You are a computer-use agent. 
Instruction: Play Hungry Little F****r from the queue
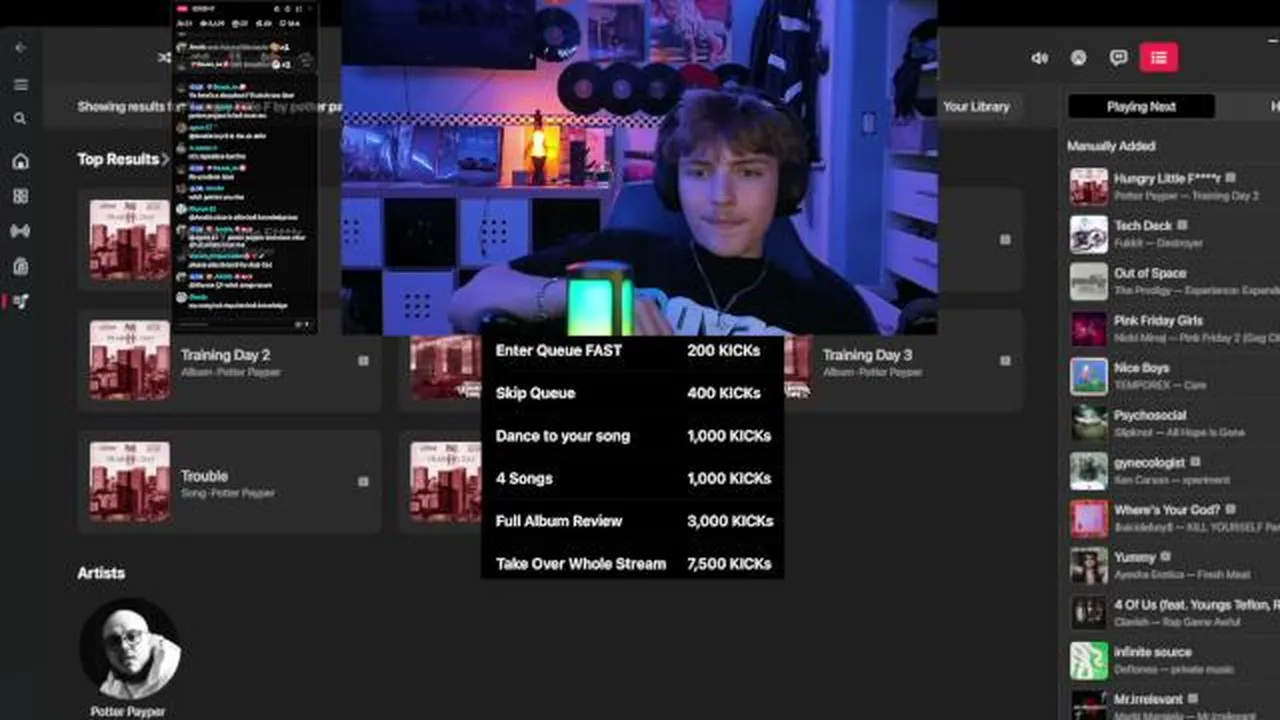(1173, 186)
